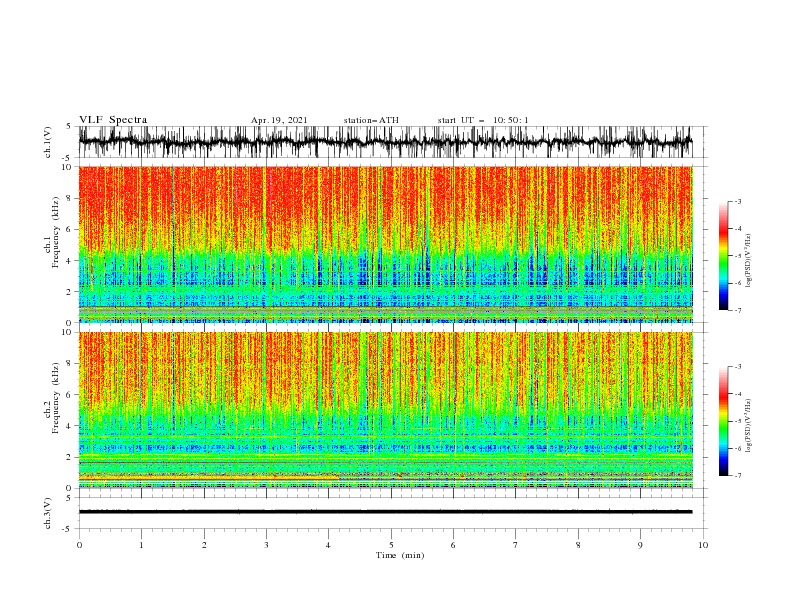
Task: Click the "5" tick of the ch.1(V) axis
Action: click(69, 126)
